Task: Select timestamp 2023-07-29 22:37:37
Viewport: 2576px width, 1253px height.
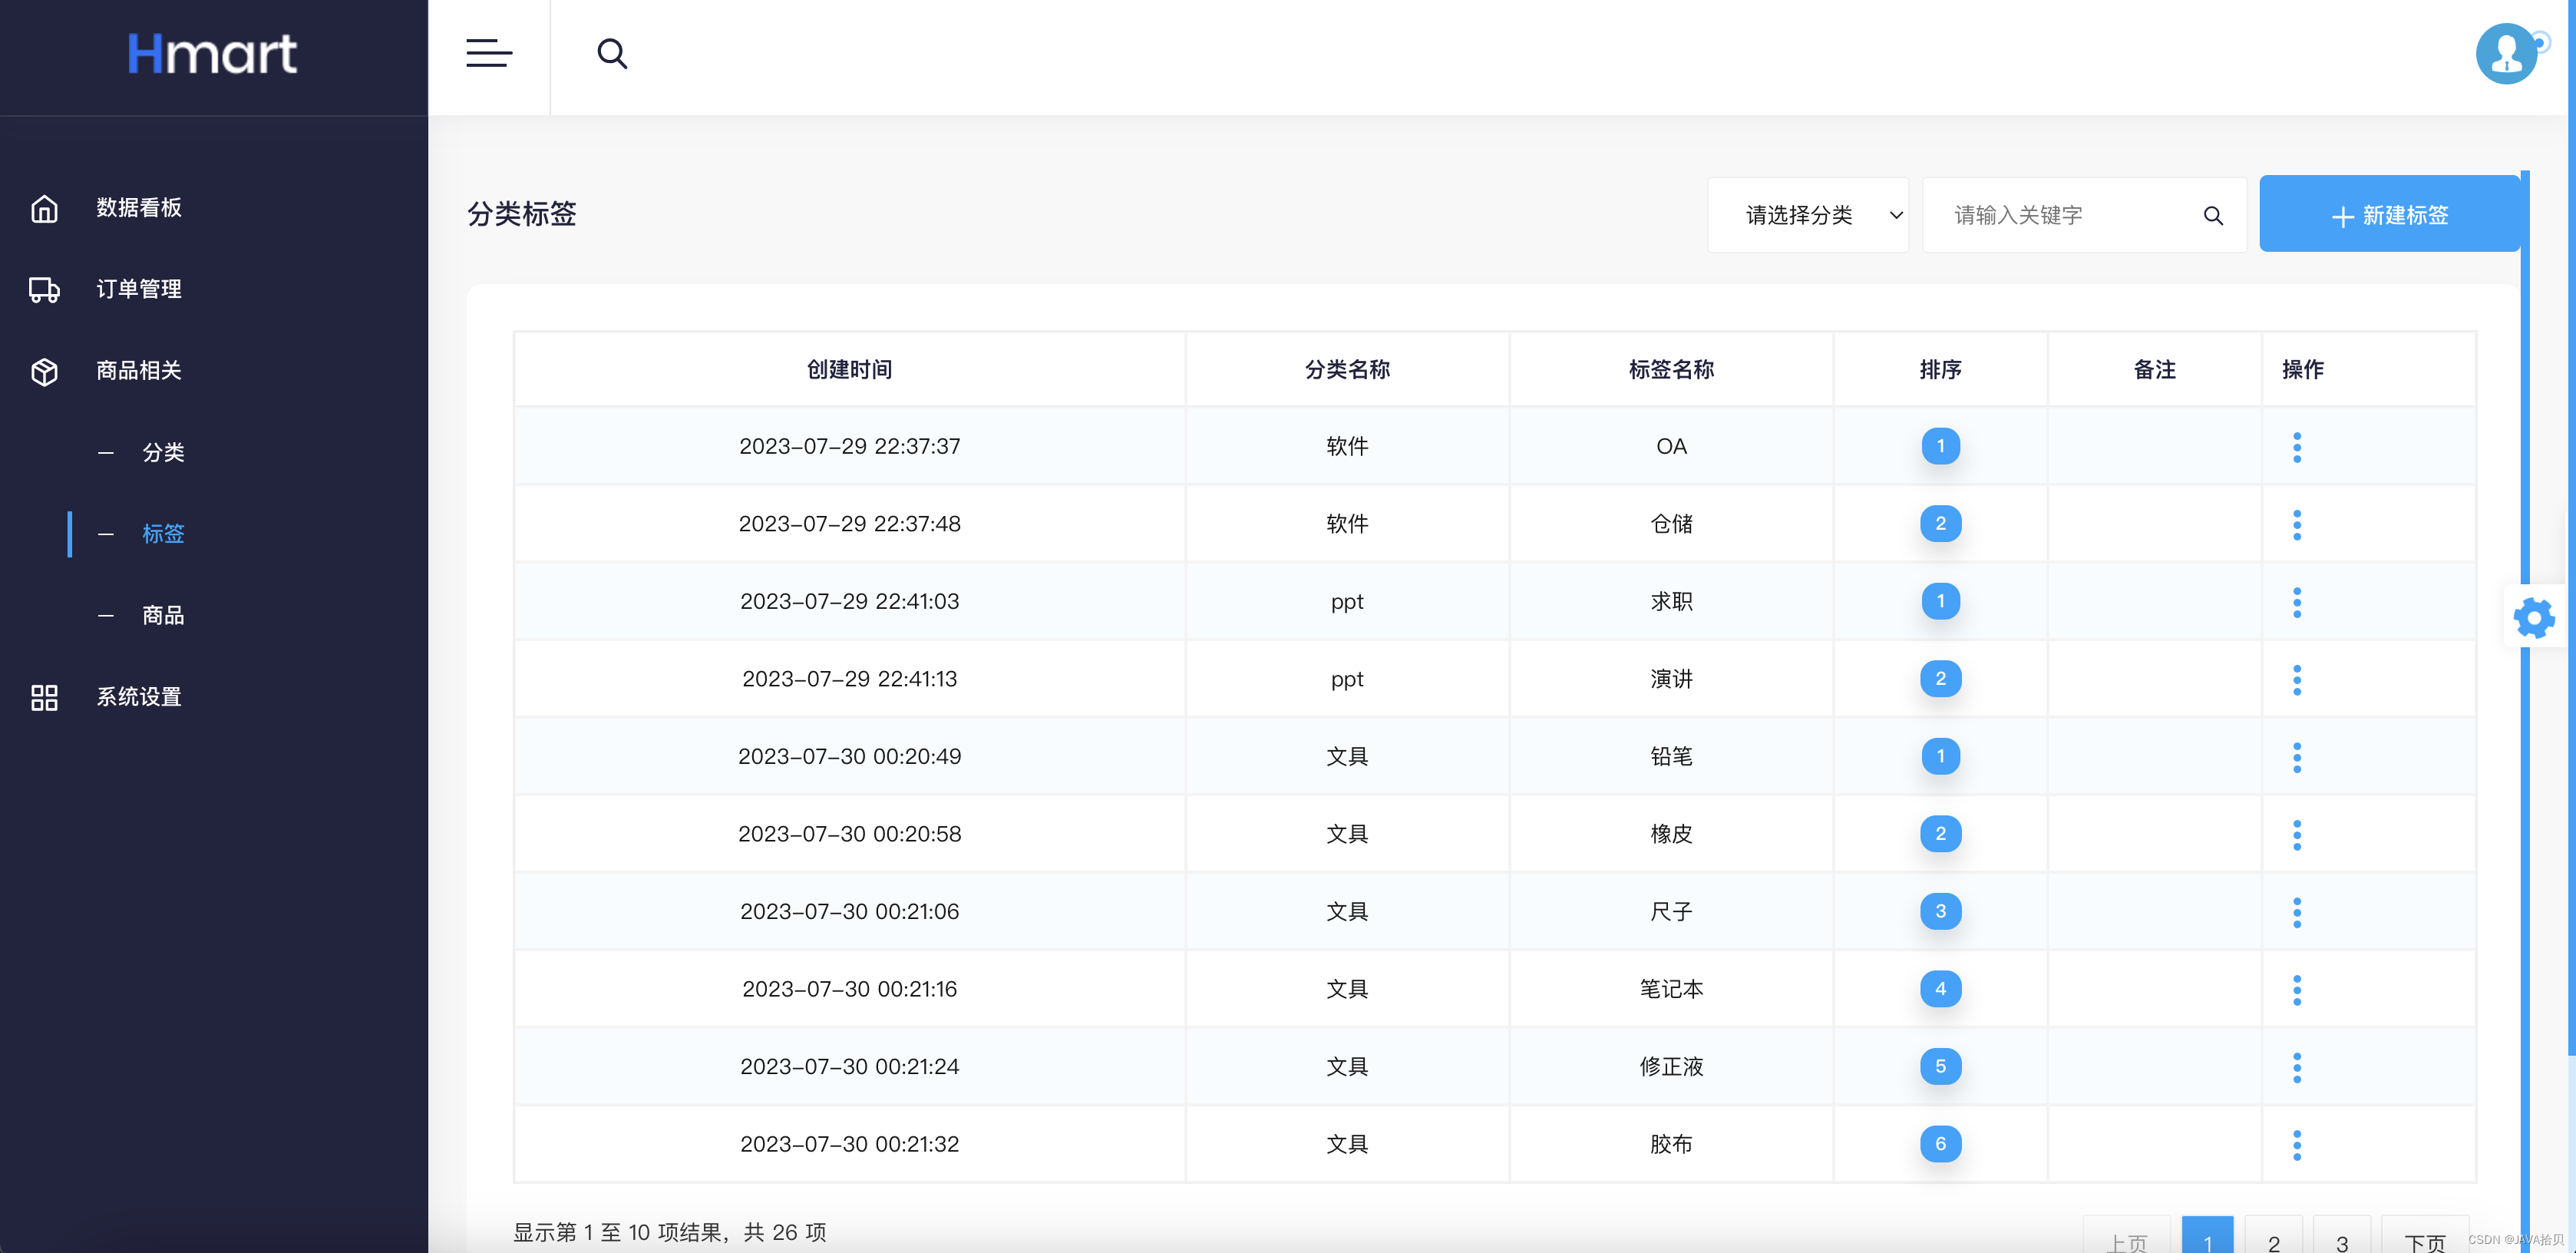Action: [849, 447]
